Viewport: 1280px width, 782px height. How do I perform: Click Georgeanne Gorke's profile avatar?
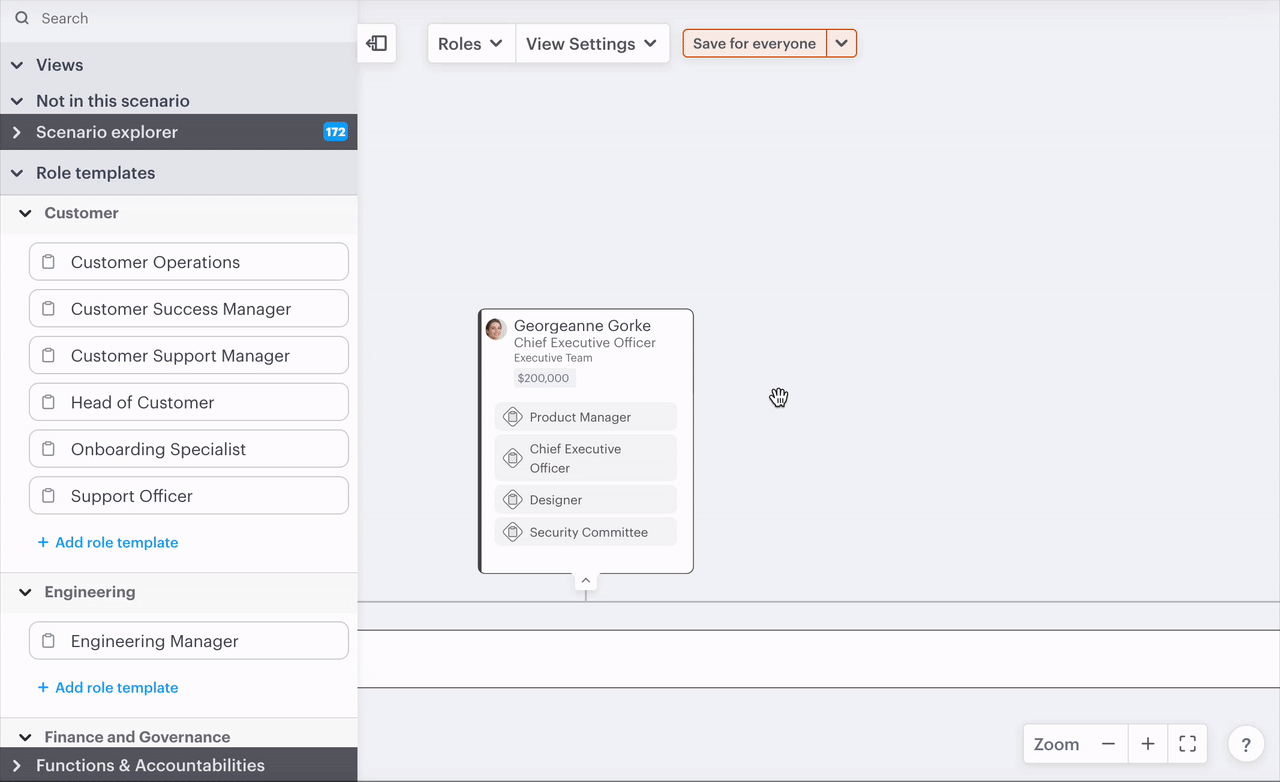pyautogui.click(x=495, y=329)
